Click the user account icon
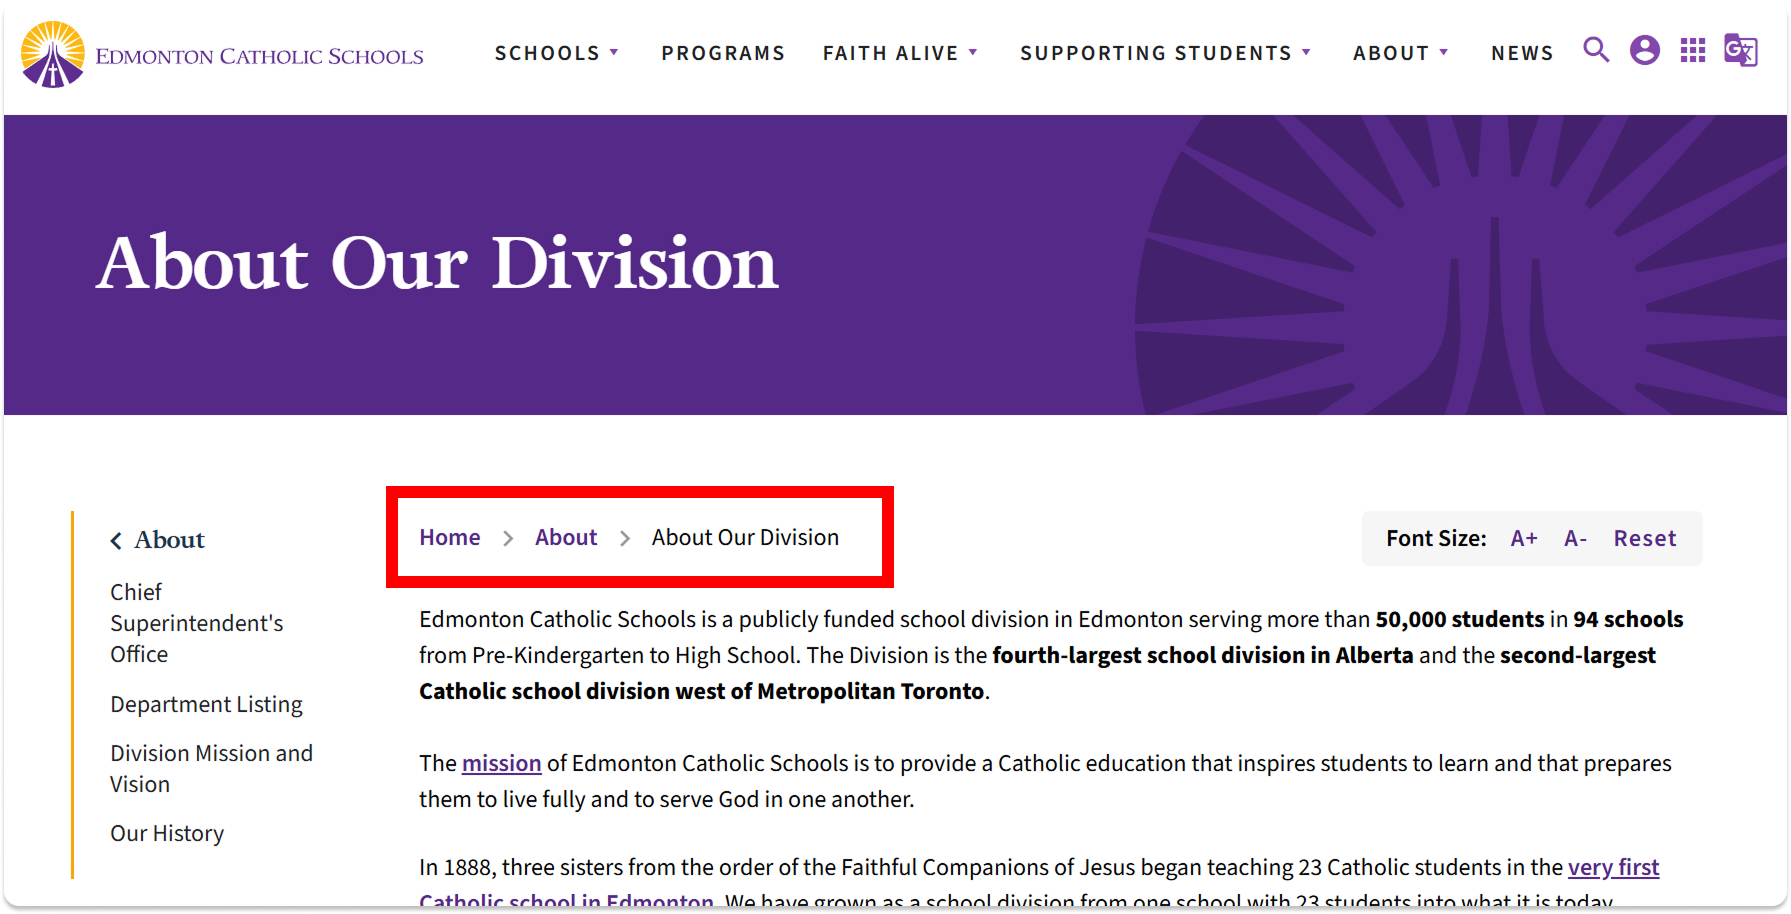The height and width of the screenshot is (914, 1791). (x=1644, y=50)
